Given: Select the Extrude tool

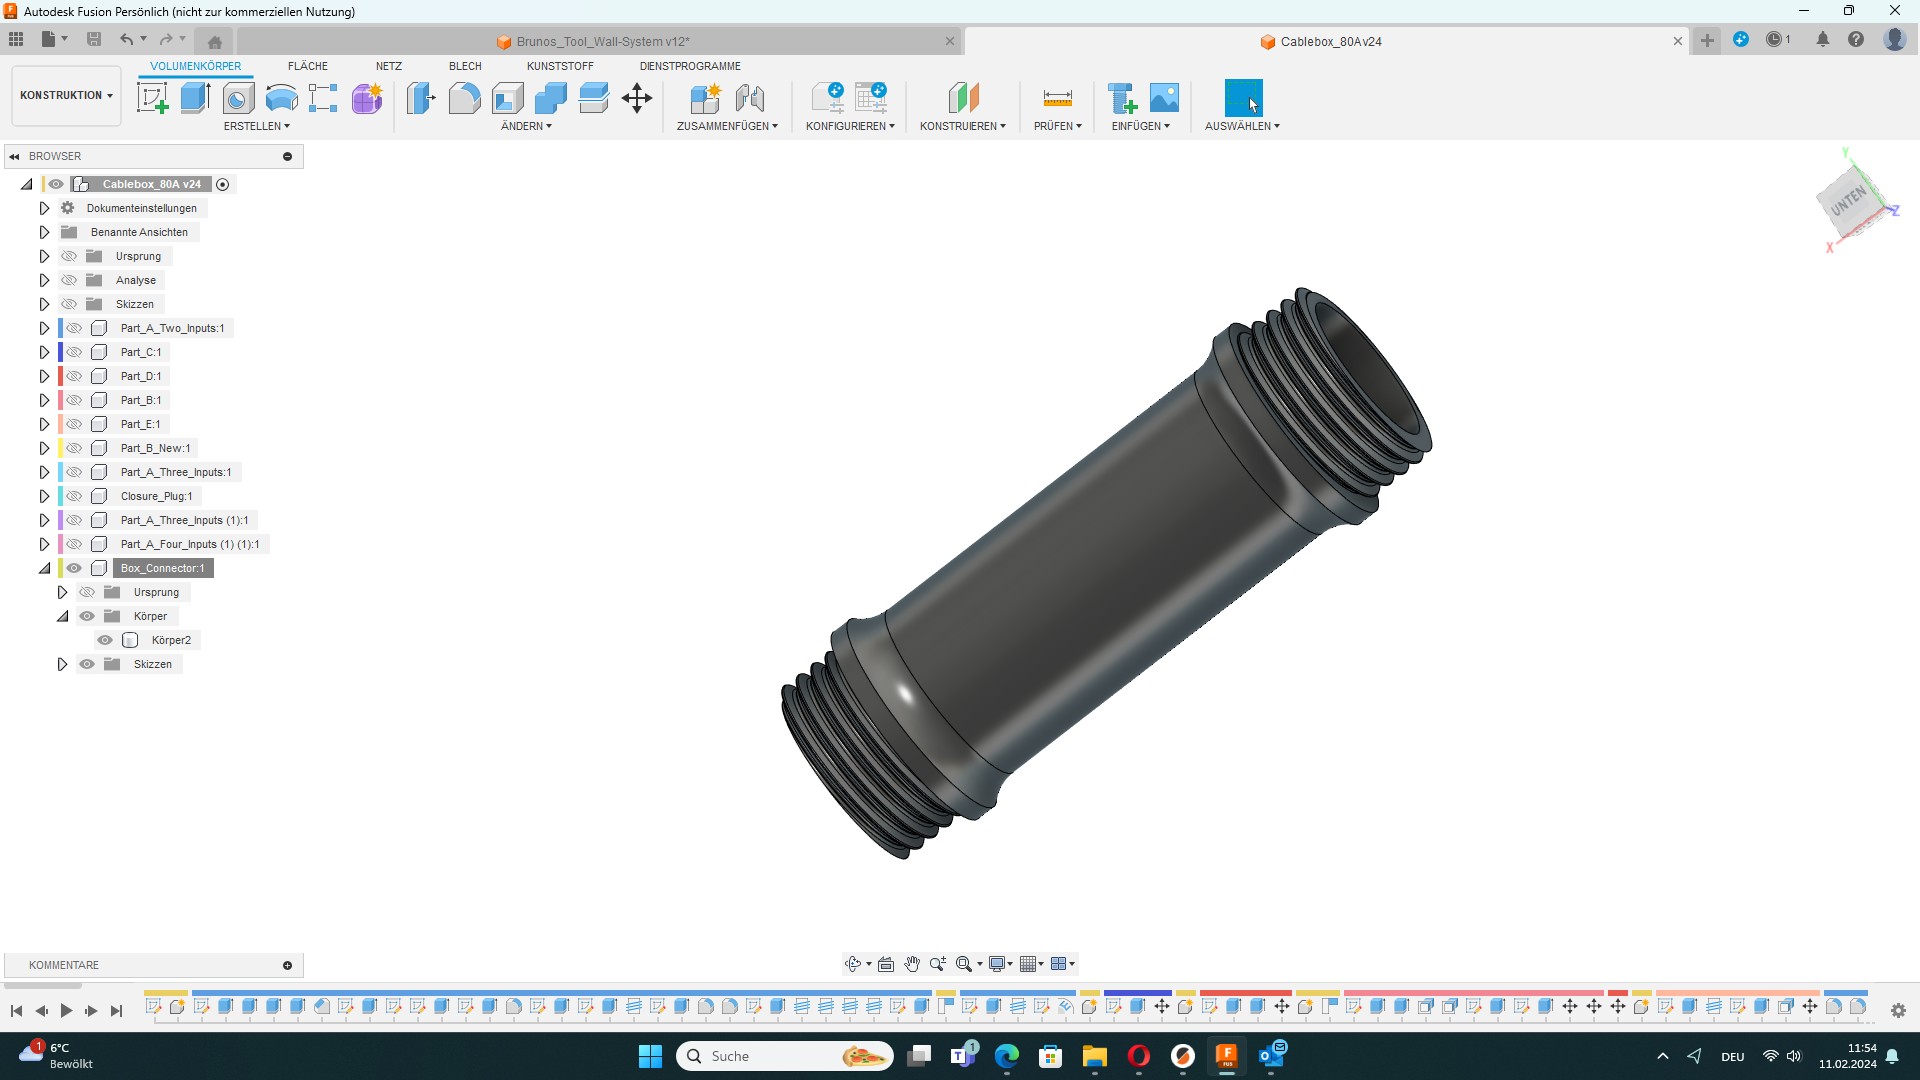Looking at the screenshot, I should 195,98.
